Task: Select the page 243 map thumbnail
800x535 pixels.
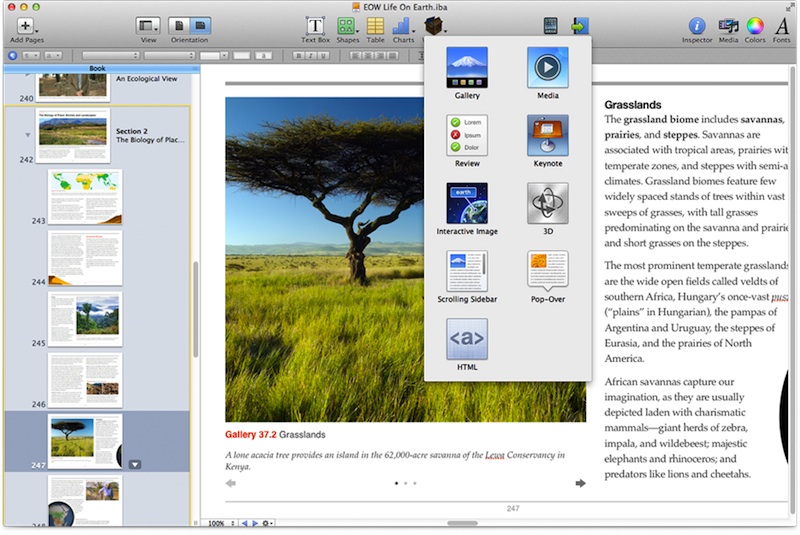Action: tap(85, 197)
